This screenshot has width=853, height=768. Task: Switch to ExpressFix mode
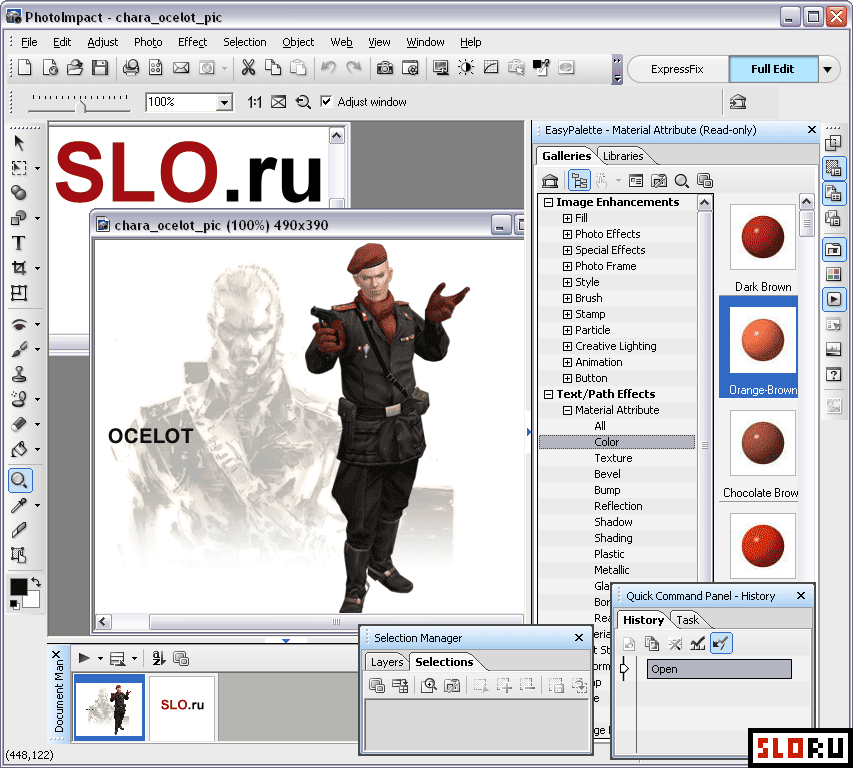pos(677,69)
